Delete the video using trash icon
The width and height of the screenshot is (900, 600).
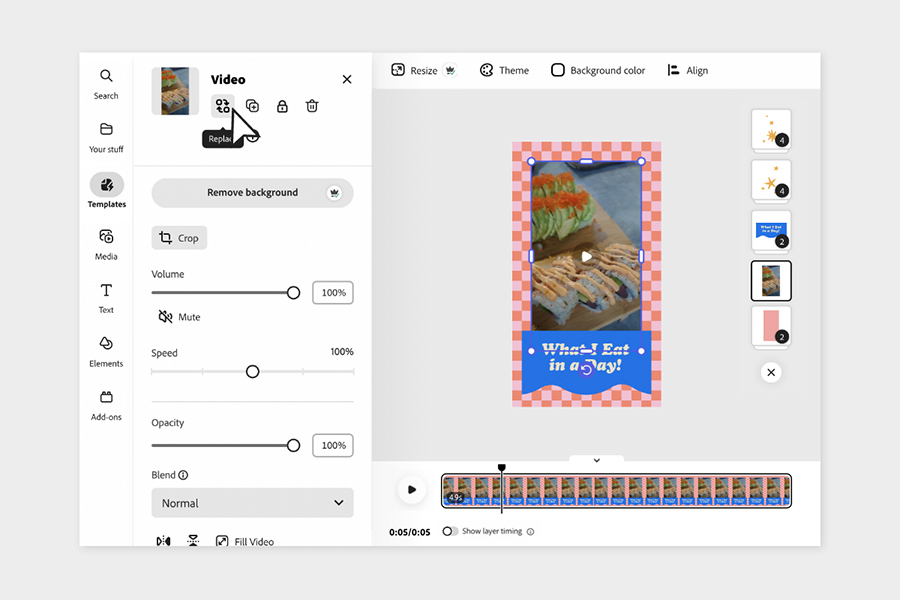coord(312,106)
